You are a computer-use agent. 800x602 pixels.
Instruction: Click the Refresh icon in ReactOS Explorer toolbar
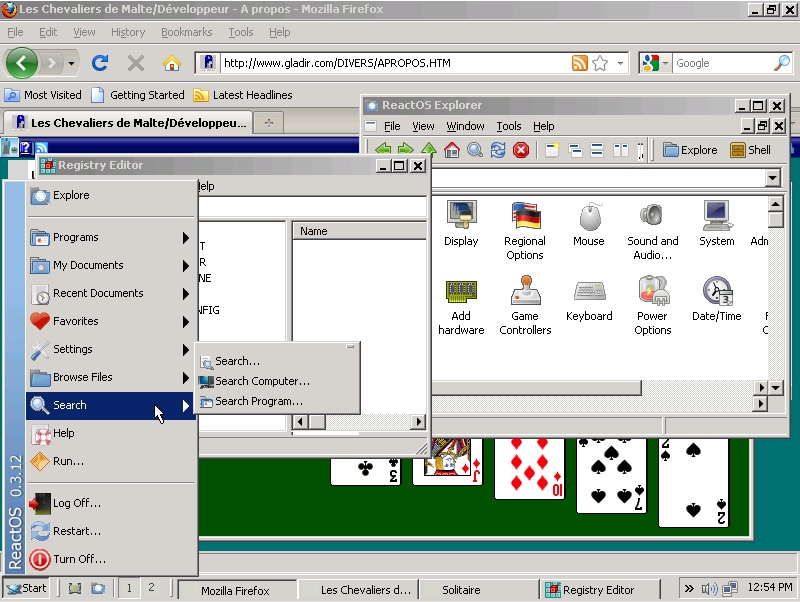pyautogui.click(x=498, y=150)
